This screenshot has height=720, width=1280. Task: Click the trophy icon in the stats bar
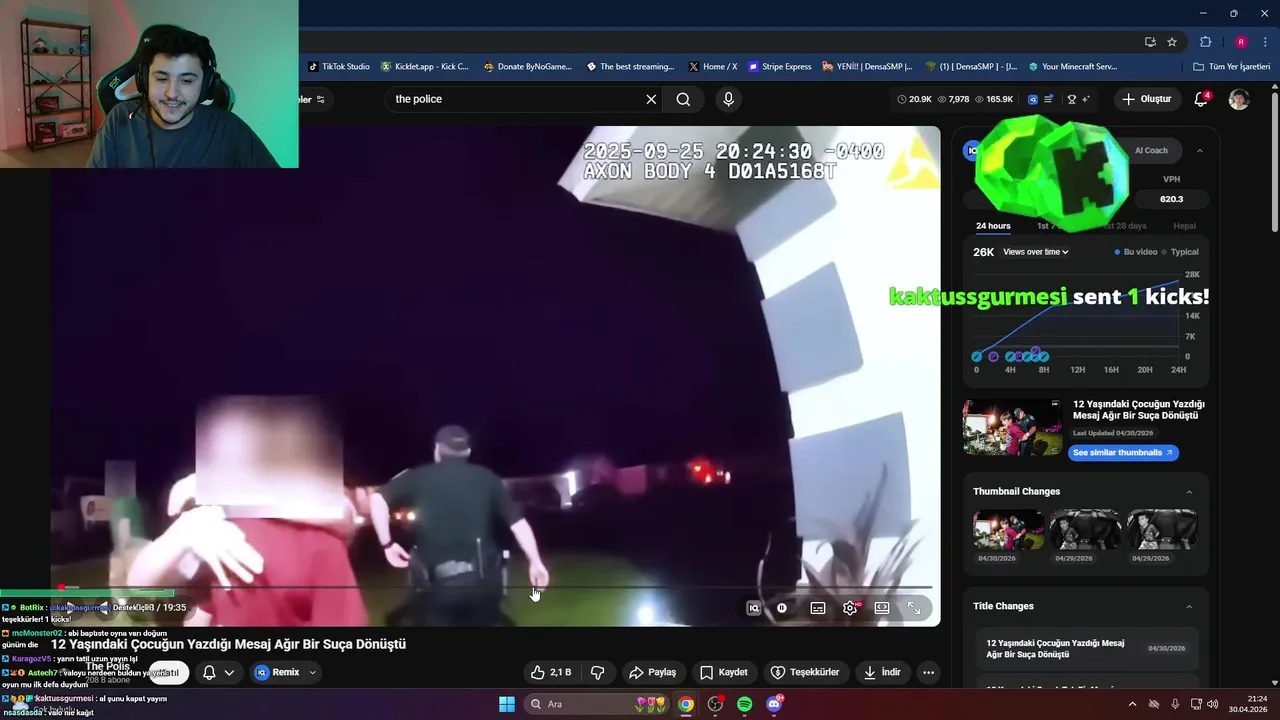[x=1072, y=99]
